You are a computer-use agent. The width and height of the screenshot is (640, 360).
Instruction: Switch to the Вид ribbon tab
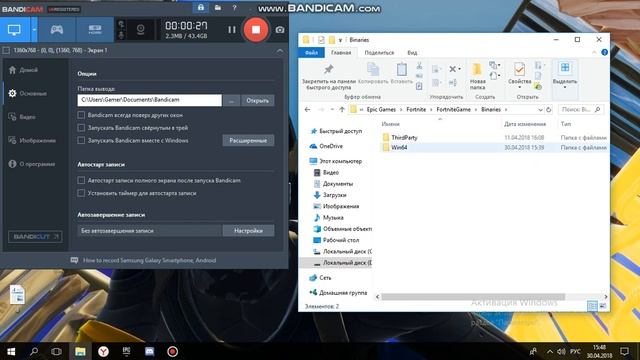click(412, 53)
